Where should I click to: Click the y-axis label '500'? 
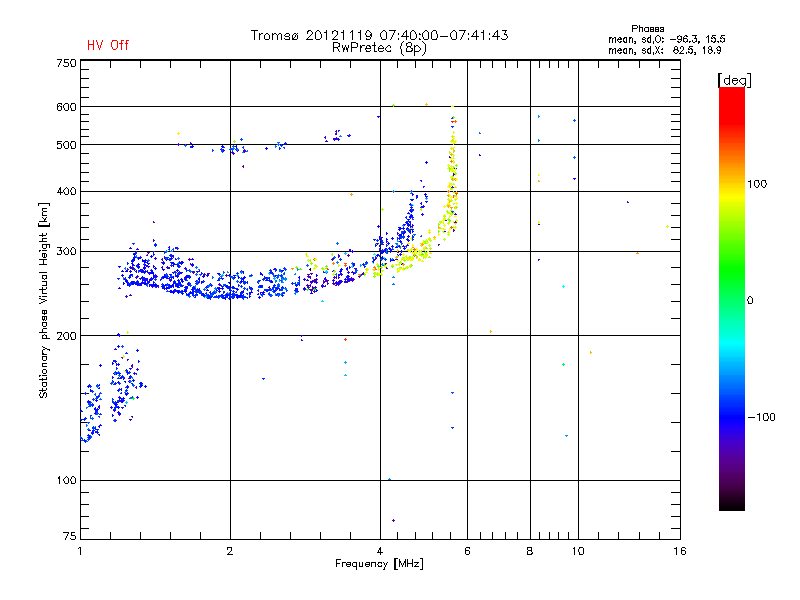coord(66,145)
